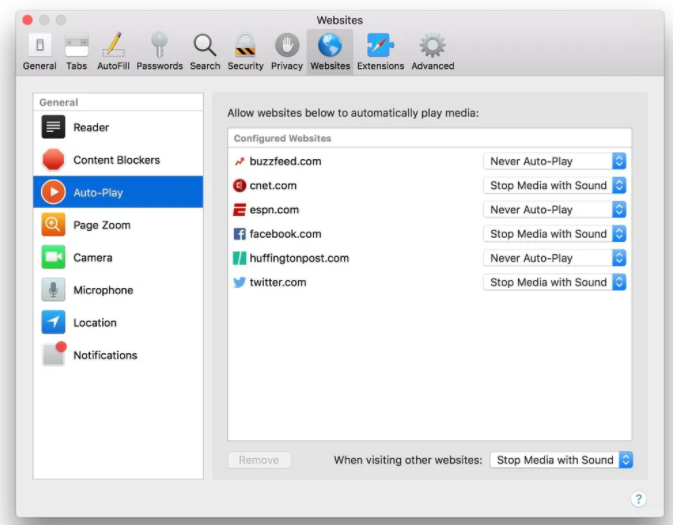Select Camera in the sidebar
This screenshot has height=525, width=673.
(x=118, y=257)
